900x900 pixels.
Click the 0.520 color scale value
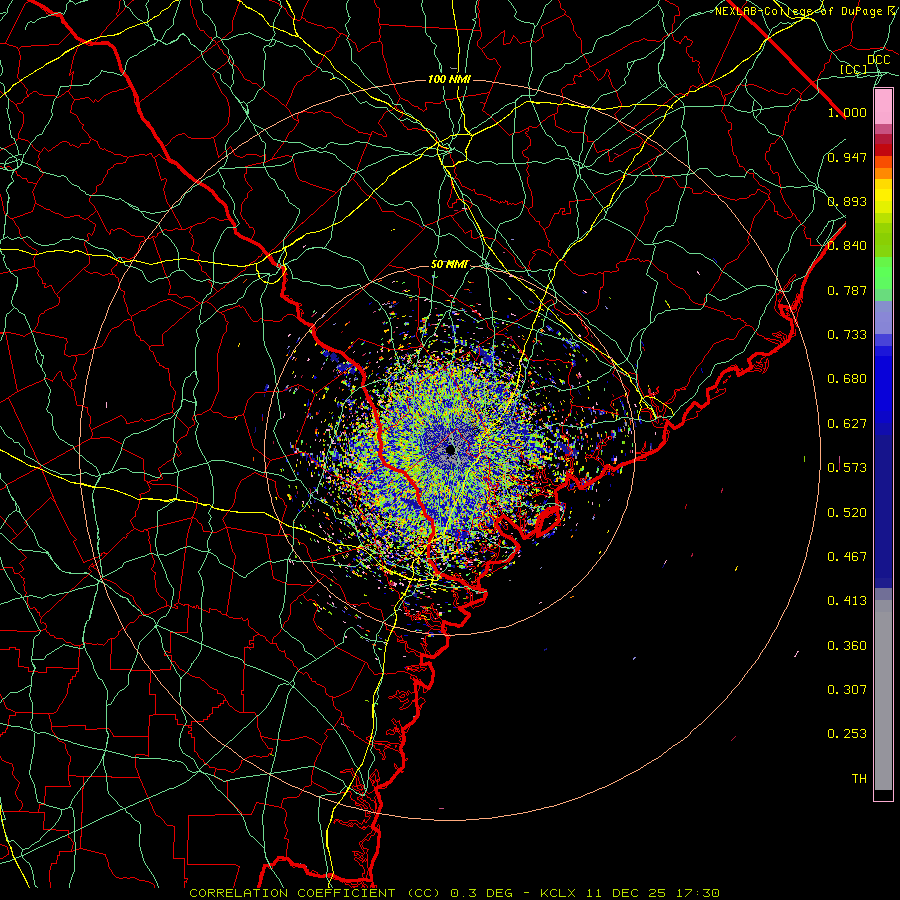pos(847,513)
